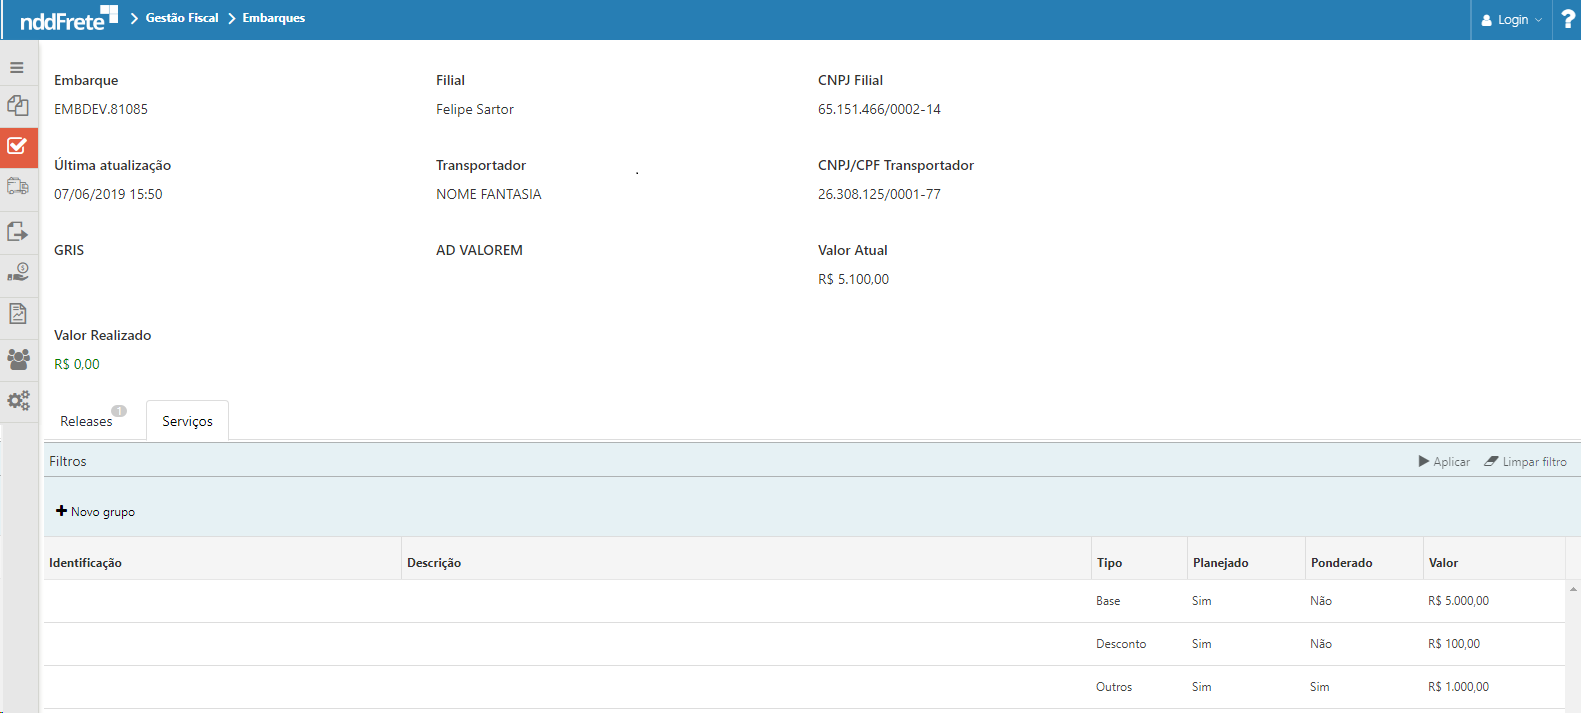This screenshot has height=713, width=1581.
Task: Add a filter with Novo grupo
Action: [x=96, y=512]
